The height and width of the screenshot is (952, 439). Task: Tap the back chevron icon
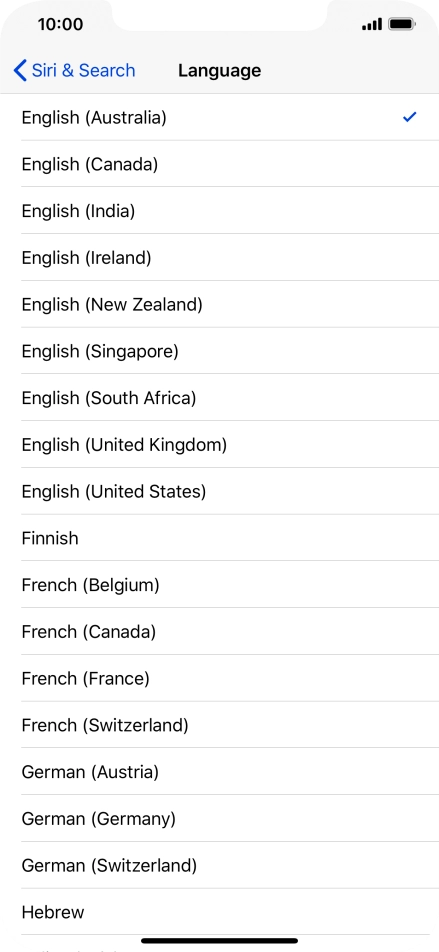click(x=20, y=70)
